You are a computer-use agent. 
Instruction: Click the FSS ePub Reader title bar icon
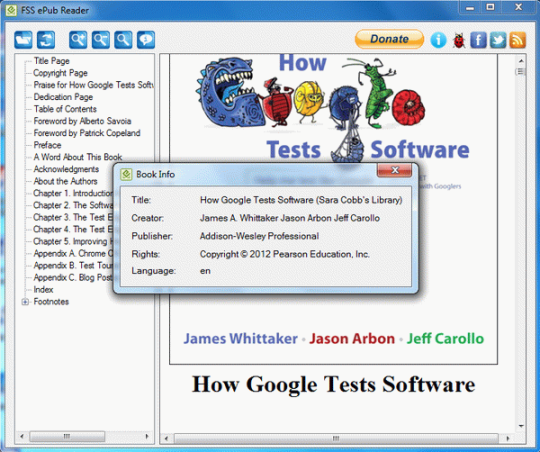[x=11, y=10]
